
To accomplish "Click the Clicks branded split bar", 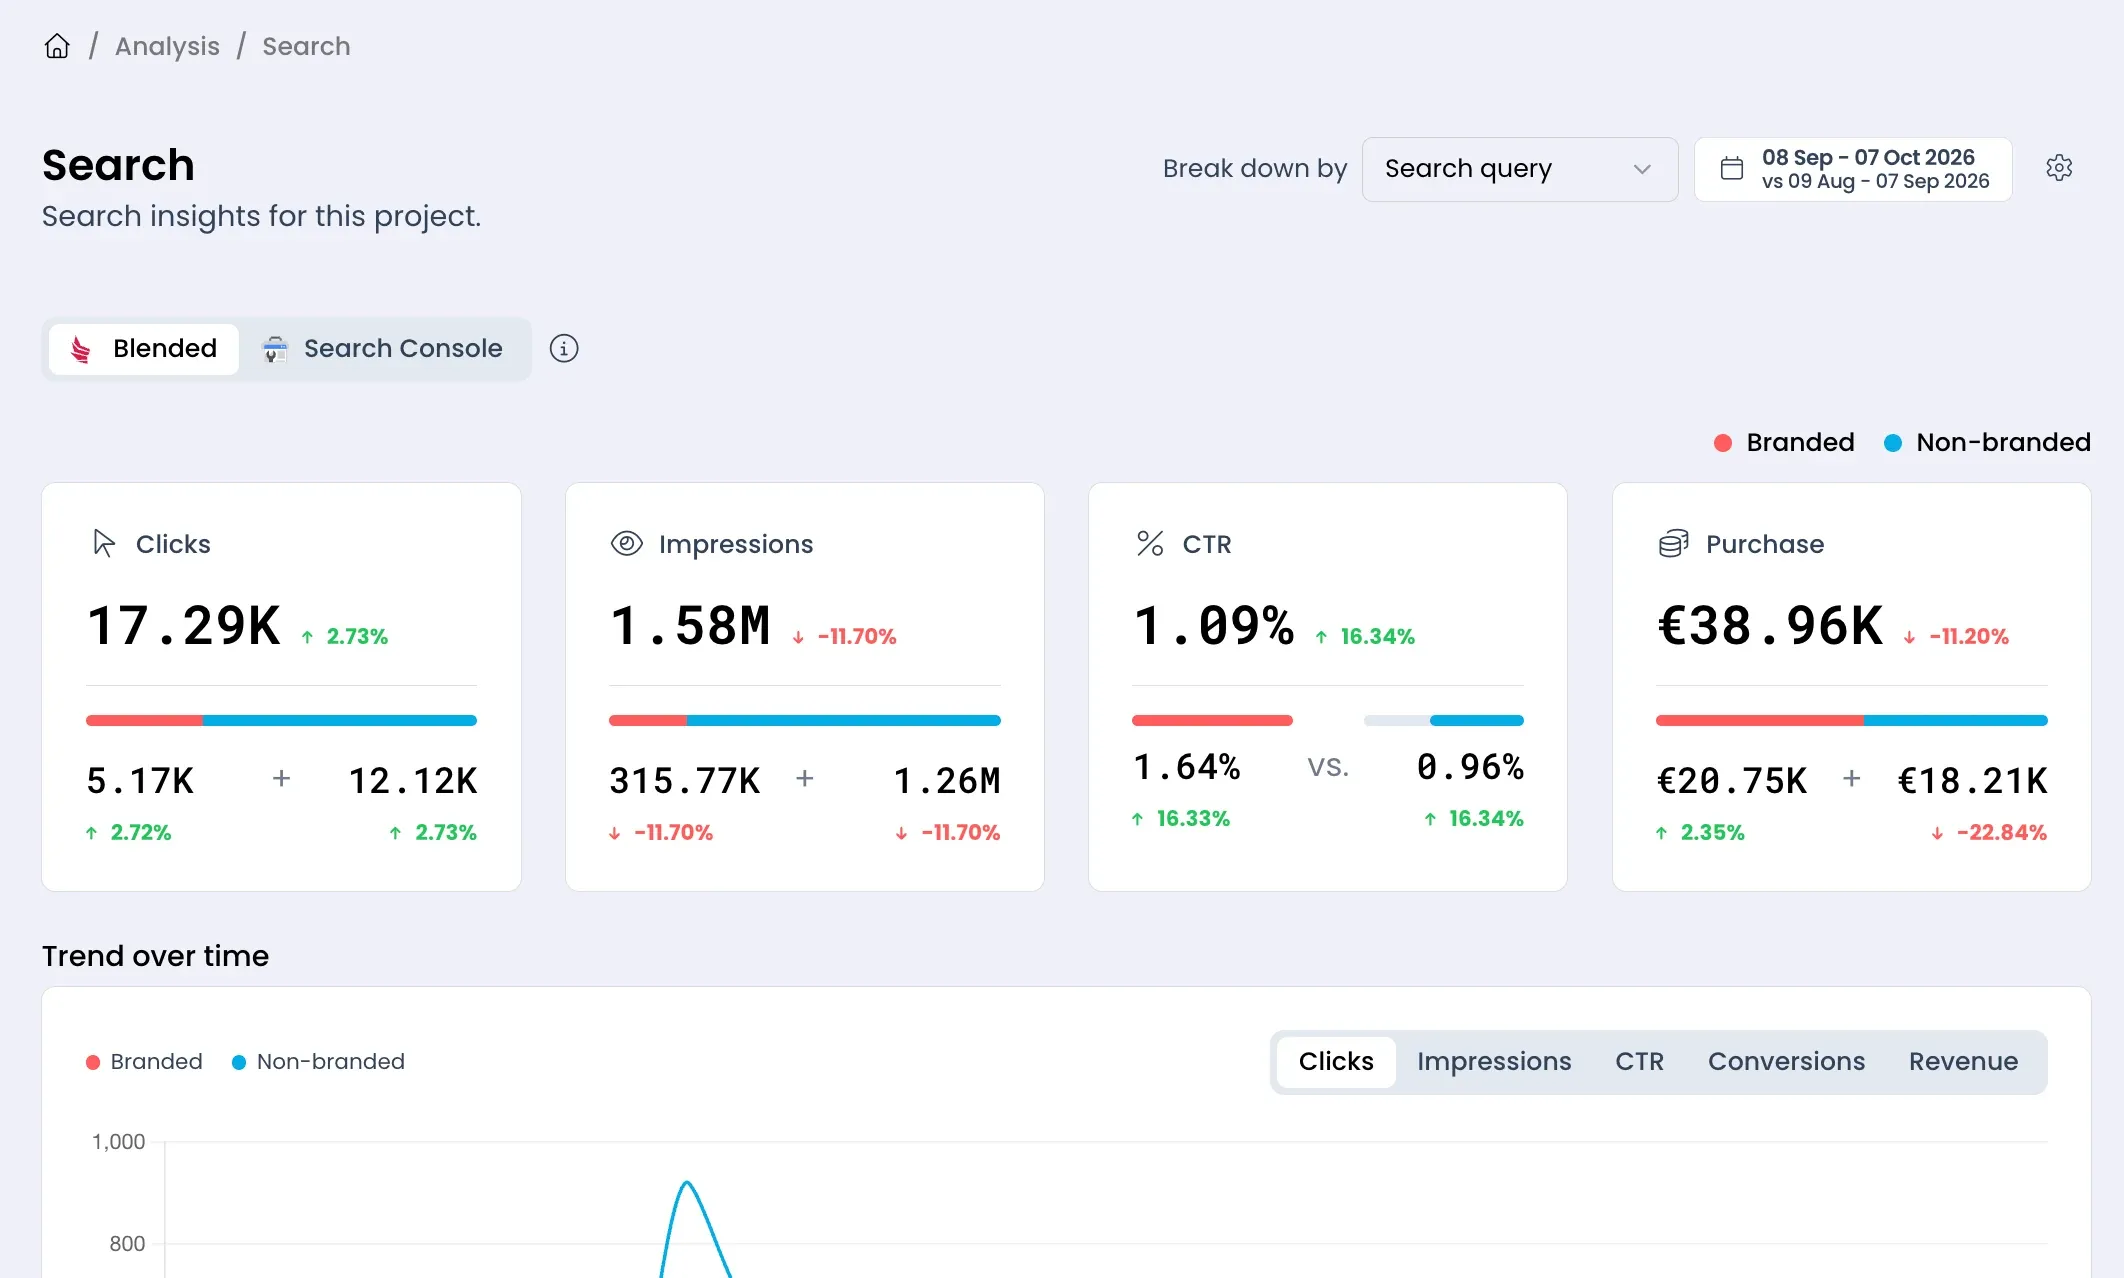I will coord(144,720).
